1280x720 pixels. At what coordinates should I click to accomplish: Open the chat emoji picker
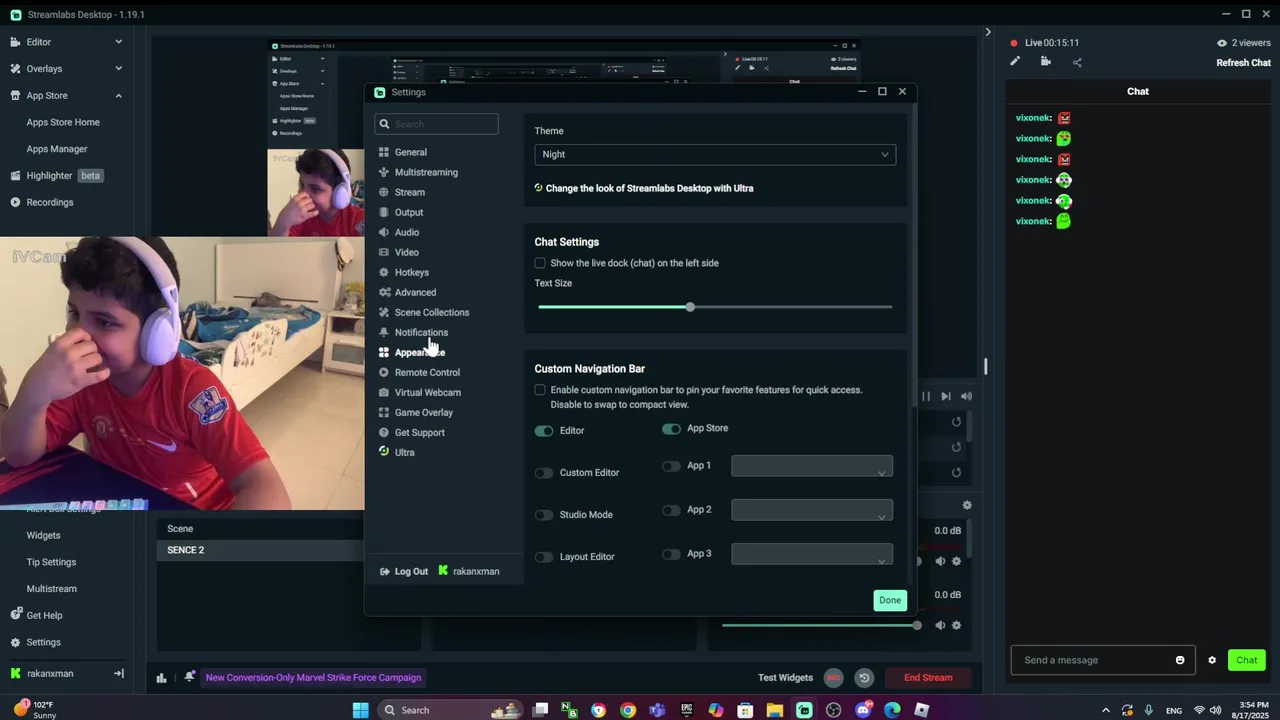[x=1180, y=660]
